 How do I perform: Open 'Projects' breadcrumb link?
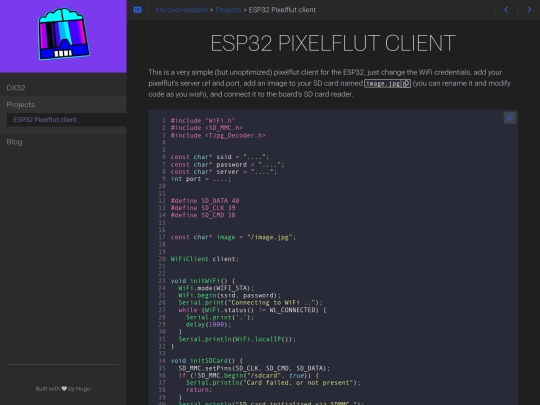(x=228, y=10)
